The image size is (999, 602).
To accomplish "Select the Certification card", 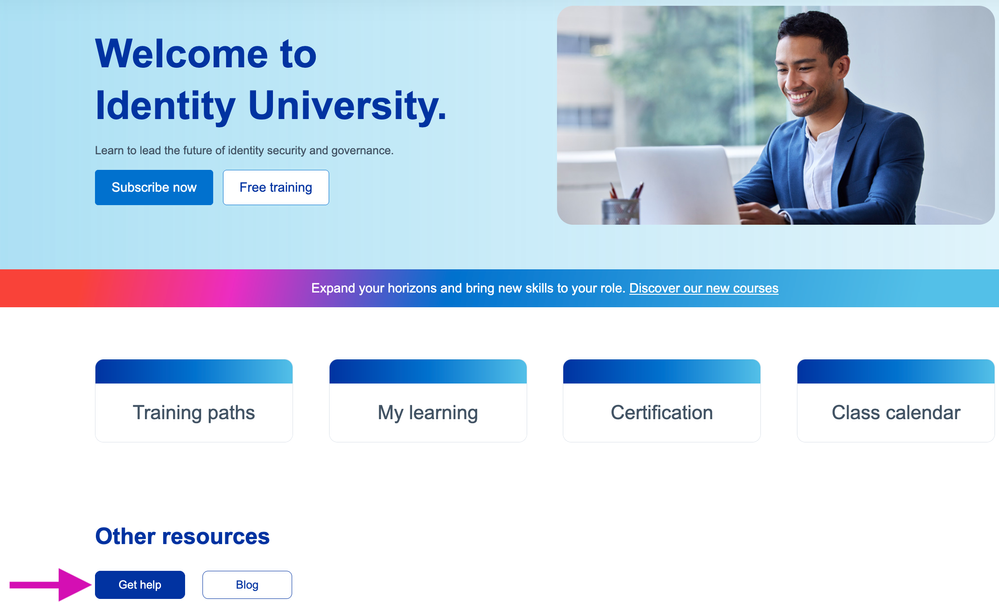I will (x=662, y=412).
